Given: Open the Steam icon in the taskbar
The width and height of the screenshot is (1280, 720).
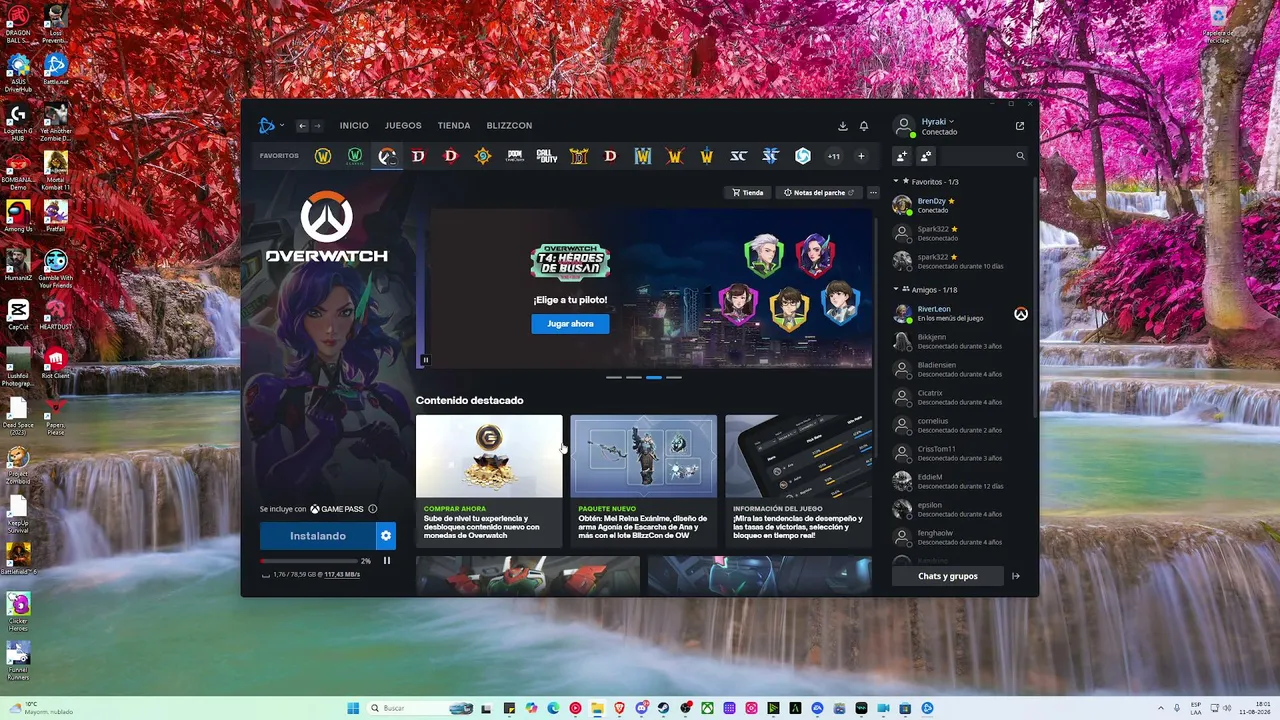Looking at the screenshot, I should coord(663,708).
